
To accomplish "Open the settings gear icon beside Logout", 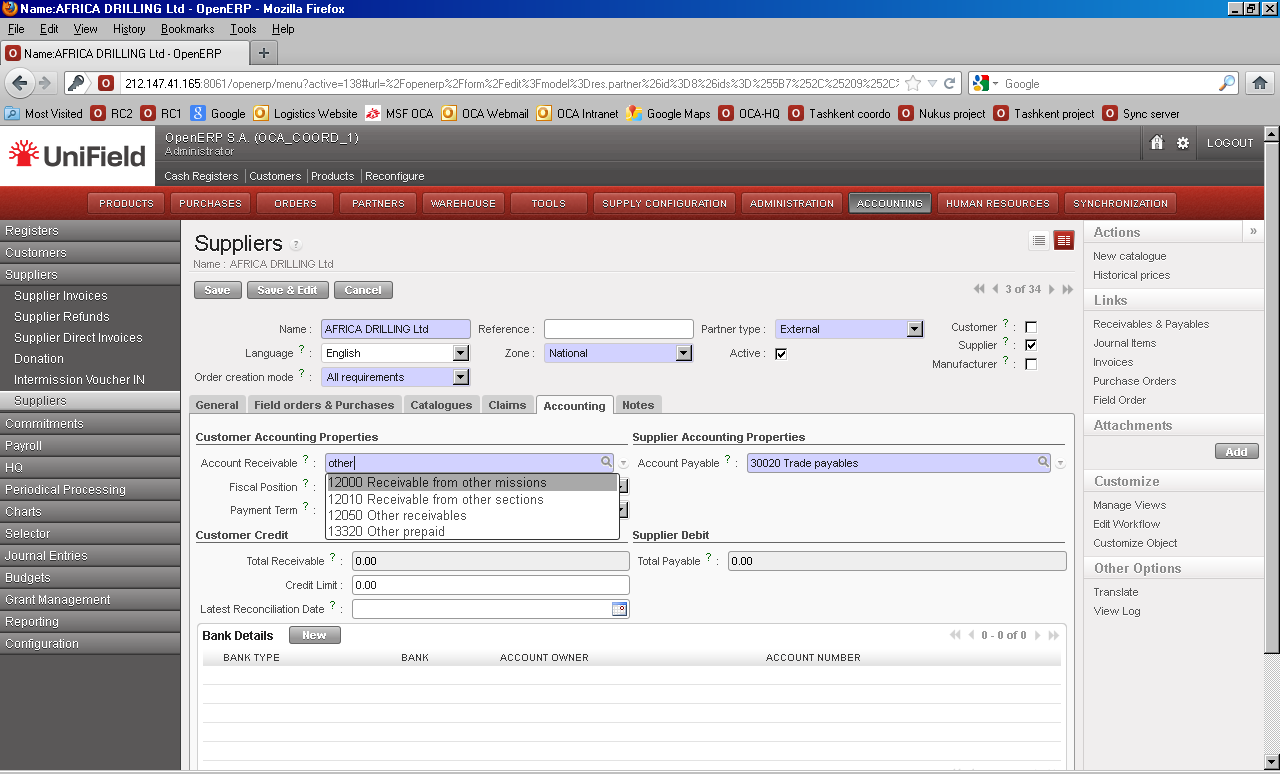I will (x=1183, y=143).
